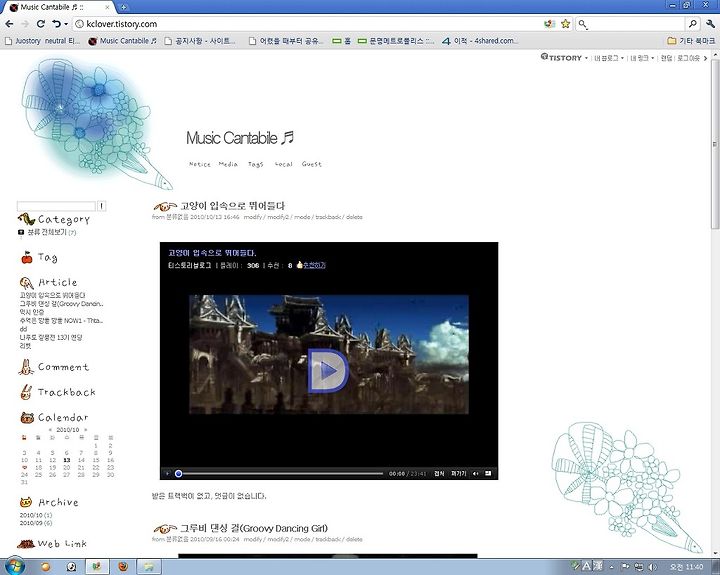Open the Windows Start menu
This screenshot has width=720, height=575.
pos(15,565)
